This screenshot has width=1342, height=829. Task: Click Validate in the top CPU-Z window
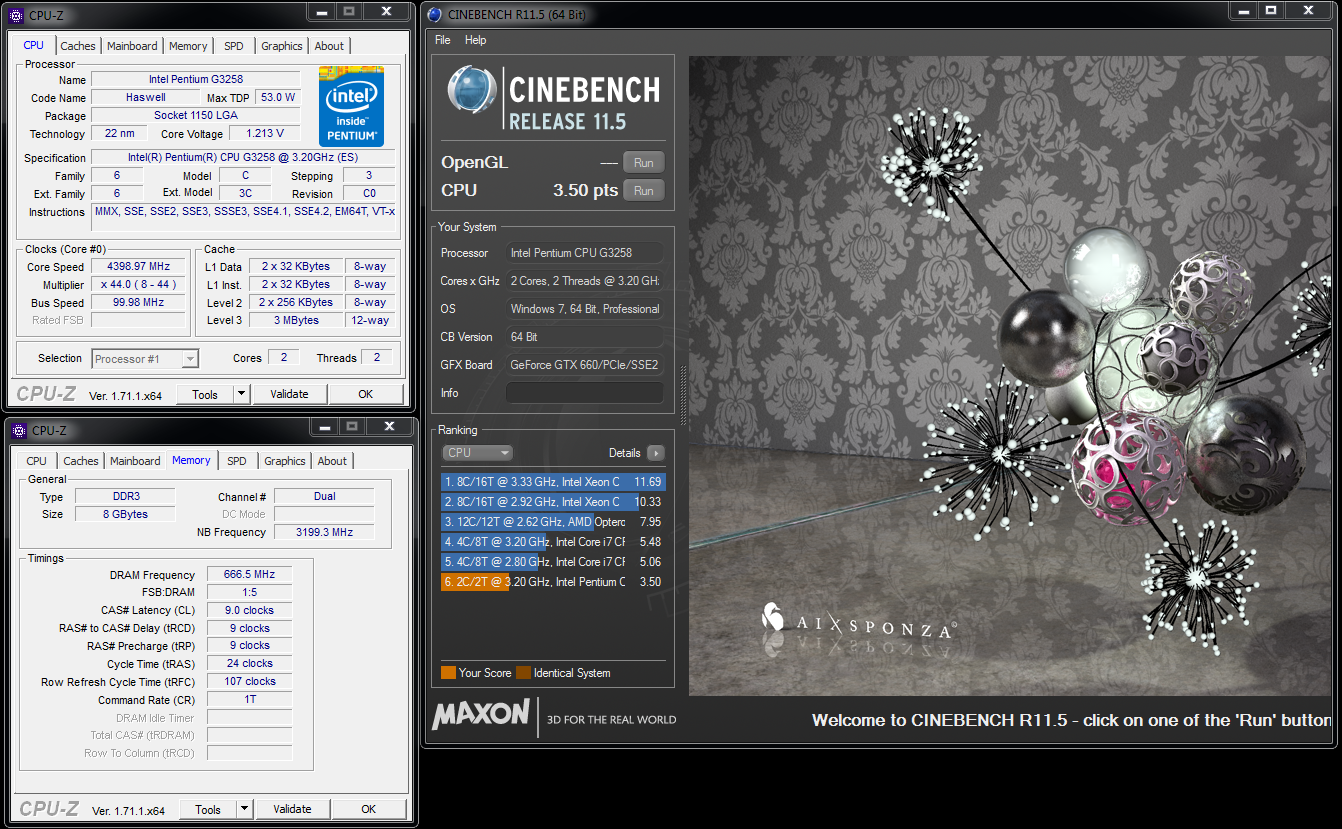[289, 394]
